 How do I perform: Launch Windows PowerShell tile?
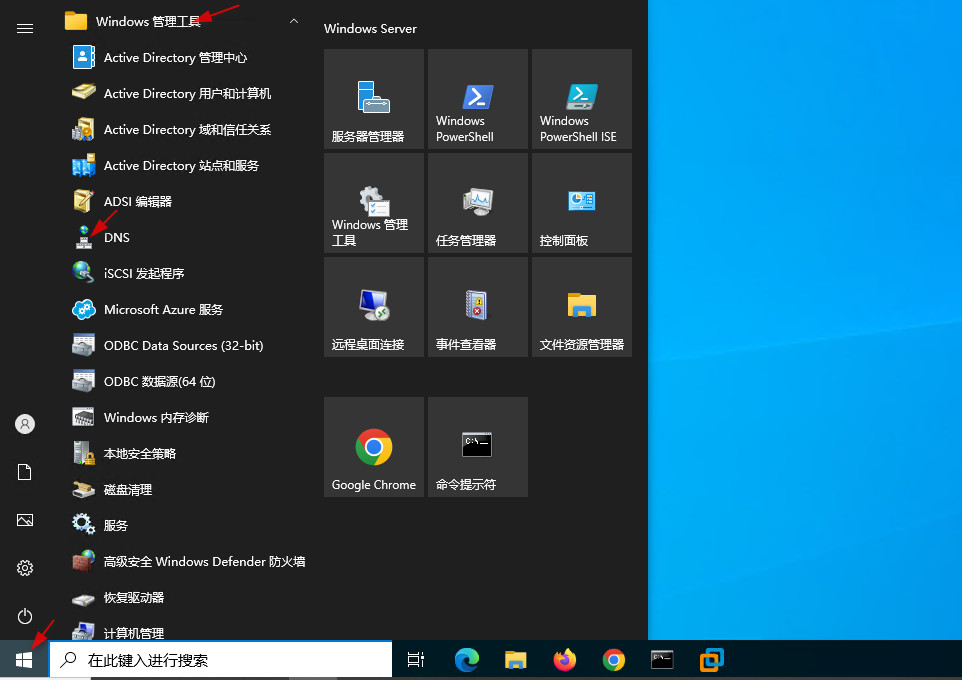click(x=477, y=99)
